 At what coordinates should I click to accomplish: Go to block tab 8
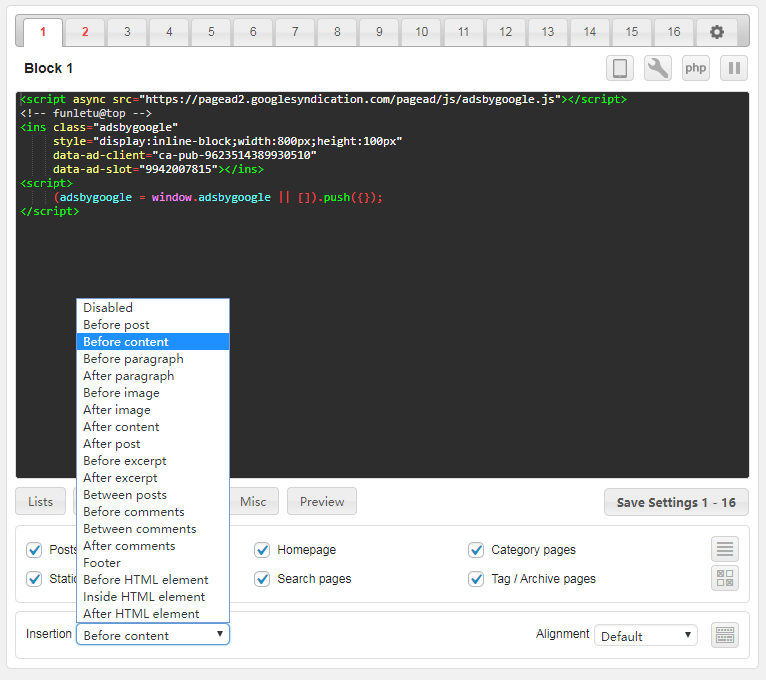[x=337, y=32]
